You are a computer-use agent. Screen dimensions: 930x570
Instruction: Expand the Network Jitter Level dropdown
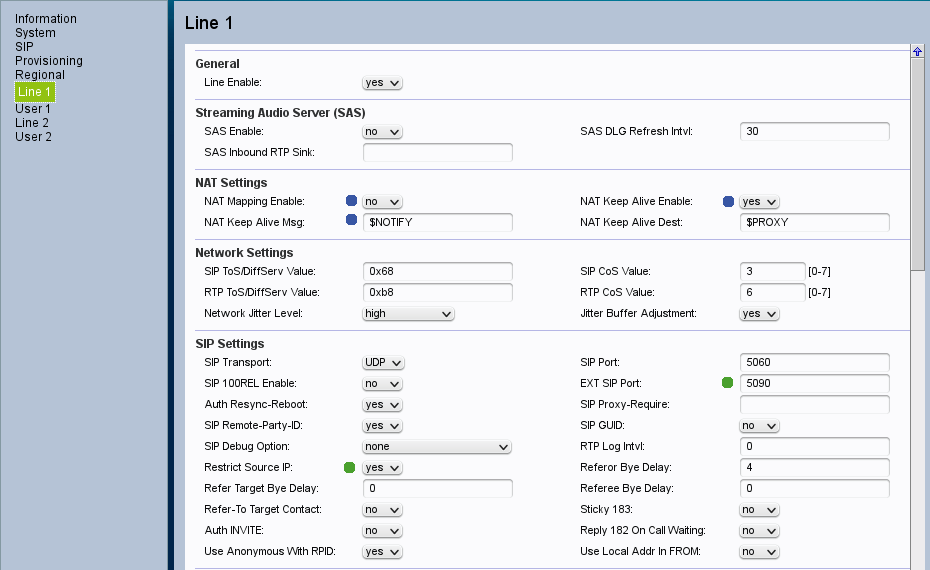pyautogui.click(x=408, y=314)
